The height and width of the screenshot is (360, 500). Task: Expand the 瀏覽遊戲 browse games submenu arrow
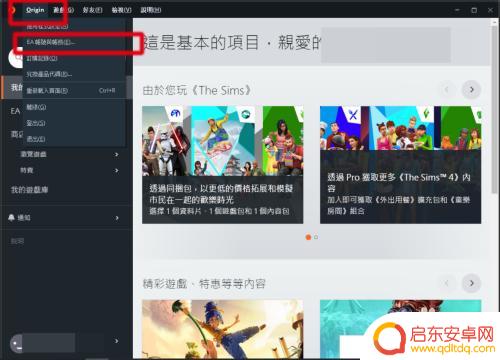[x=116, y=154]
